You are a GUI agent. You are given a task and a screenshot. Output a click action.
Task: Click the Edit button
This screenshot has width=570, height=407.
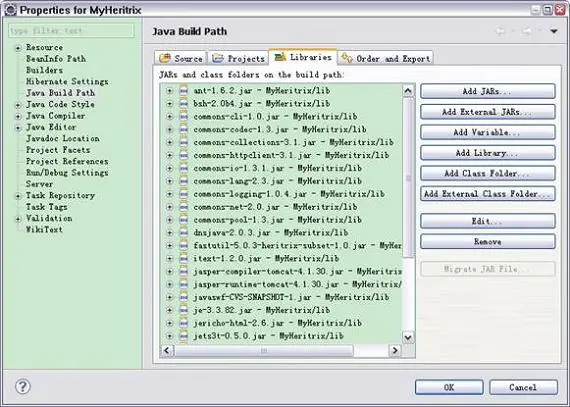click(488, 221)
